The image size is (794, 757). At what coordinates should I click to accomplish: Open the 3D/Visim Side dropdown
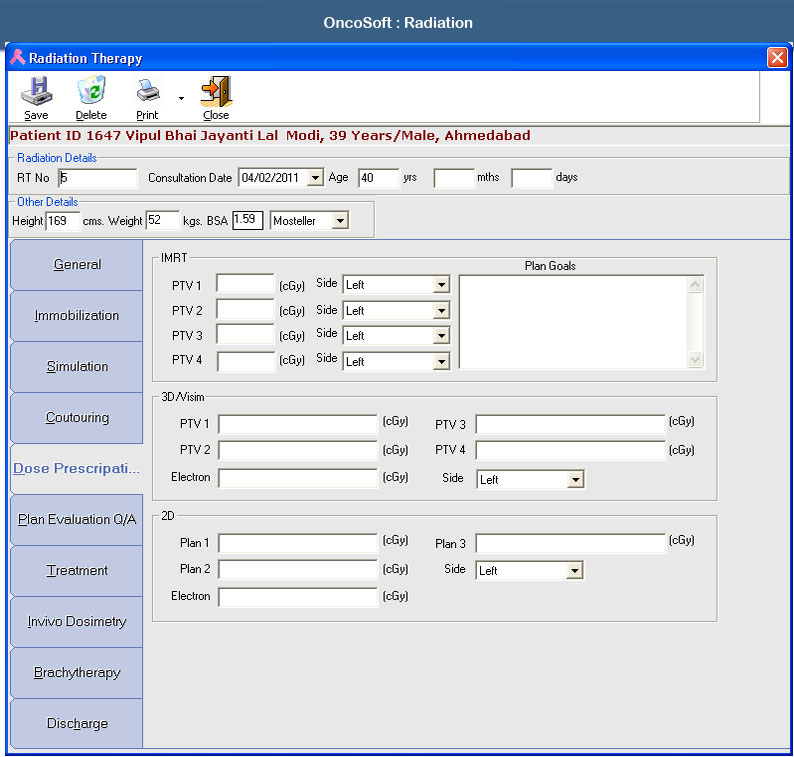pos(575,480)
